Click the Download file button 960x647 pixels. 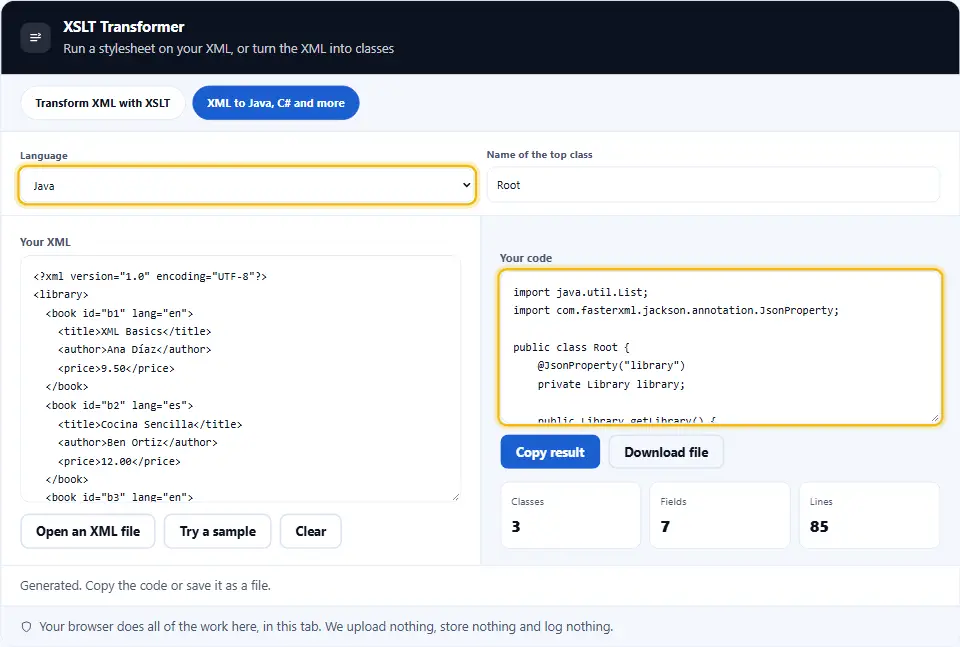click(666, 452)
